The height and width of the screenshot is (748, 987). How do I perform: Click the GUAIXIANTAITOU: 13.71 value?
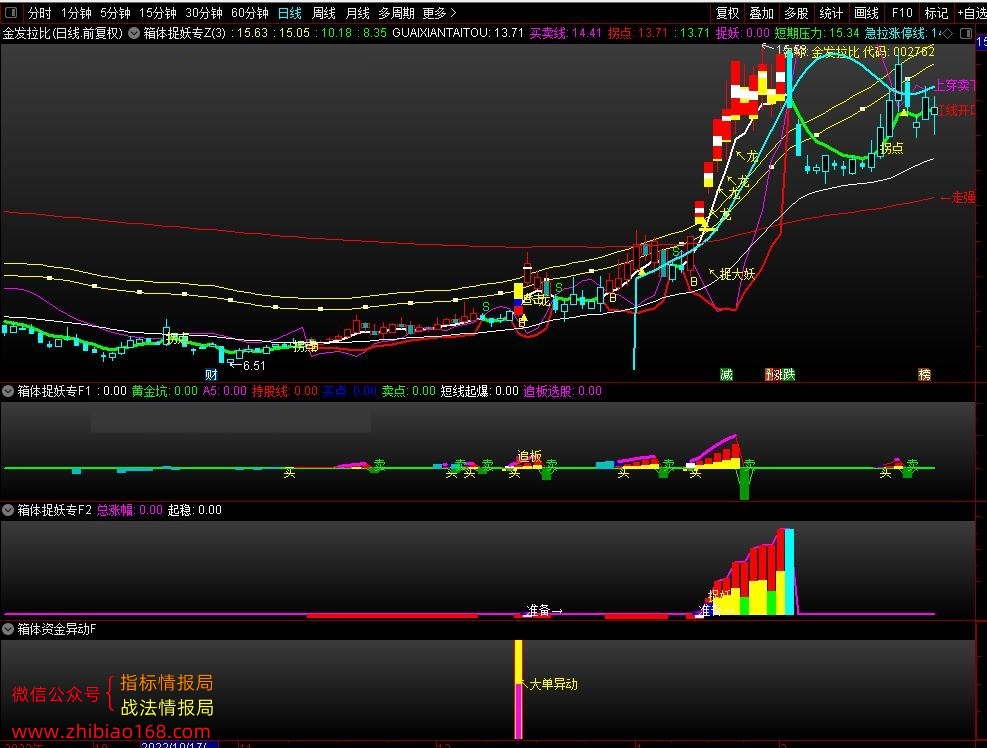point(458,33)
